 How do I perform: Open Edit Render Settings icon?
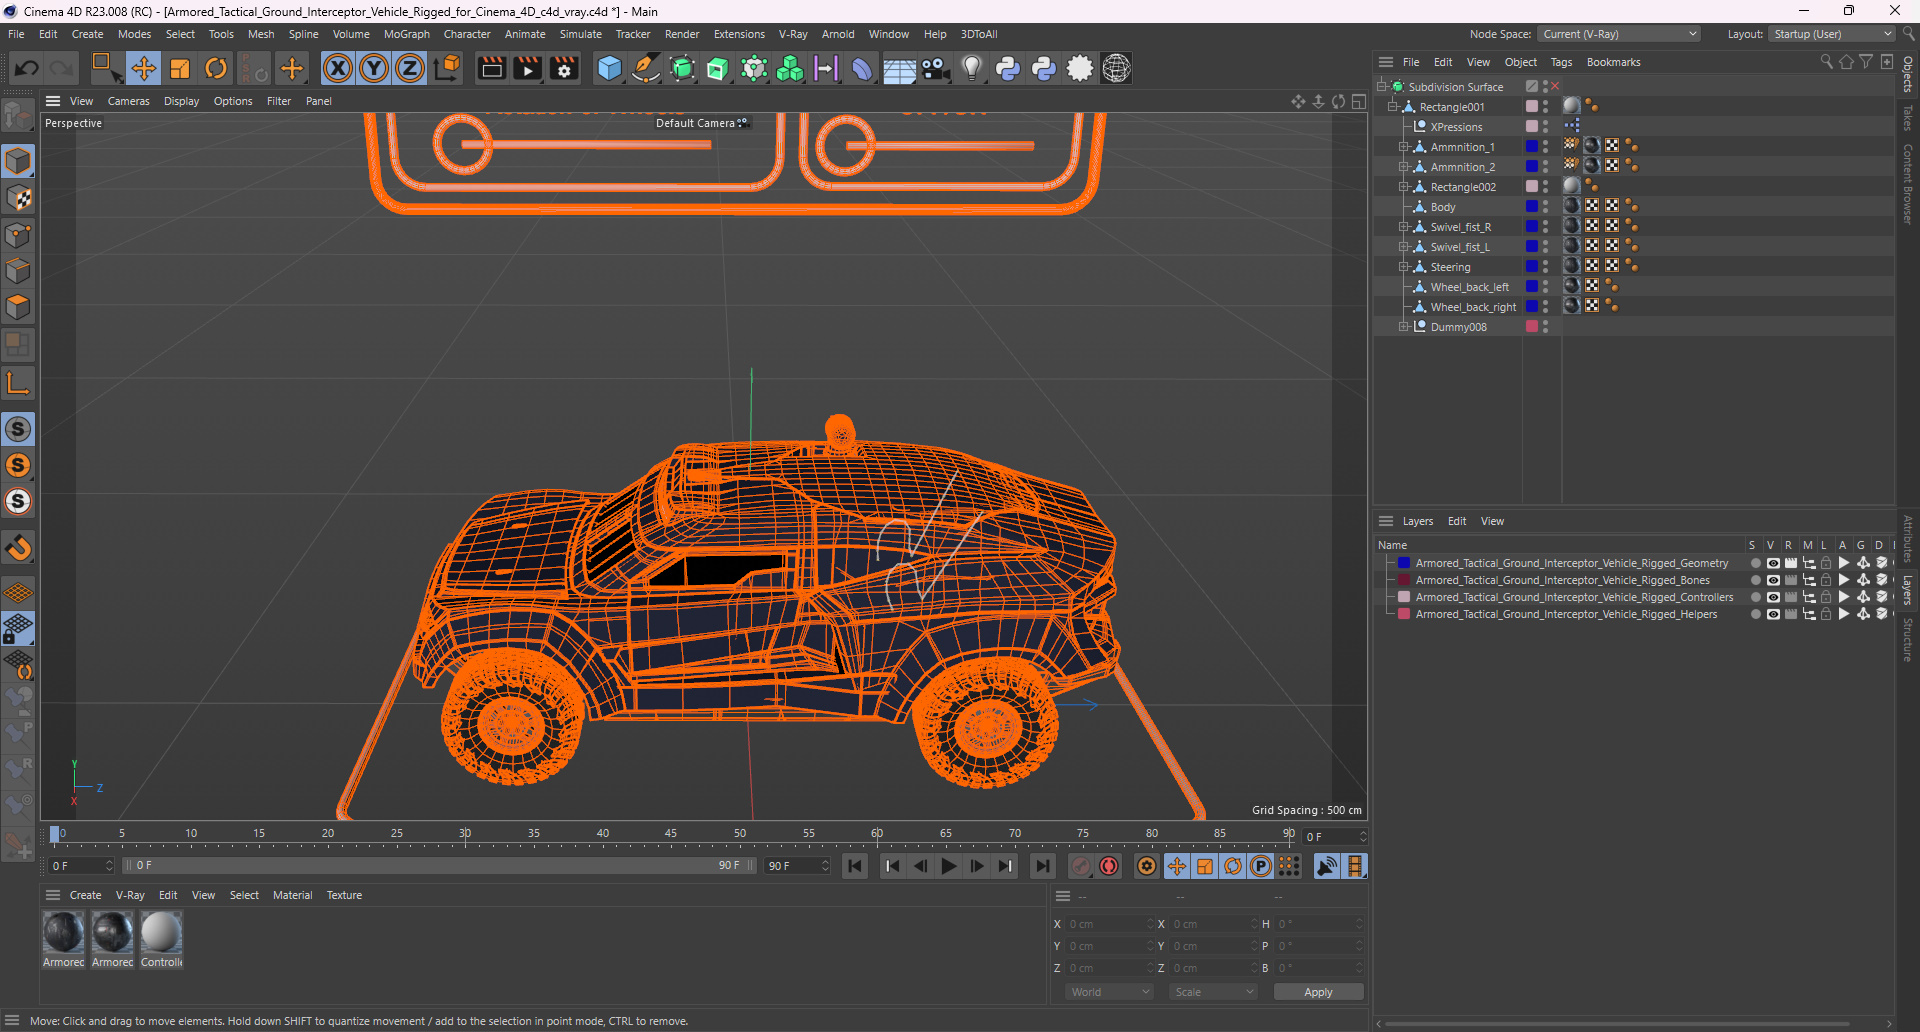564,68
